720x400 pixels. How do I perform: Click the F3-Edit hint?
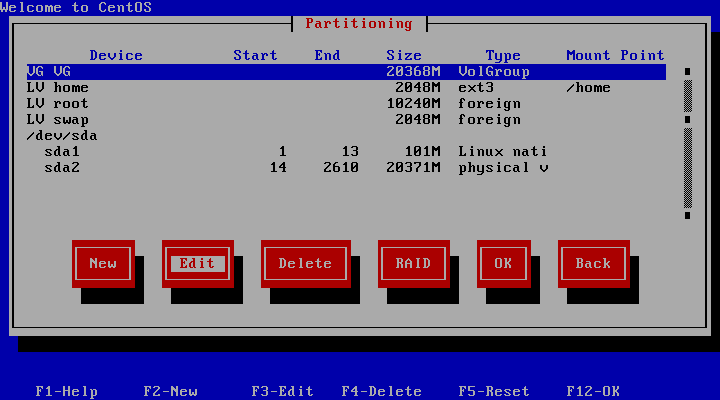pyautogui.click(x=282, y=391)
